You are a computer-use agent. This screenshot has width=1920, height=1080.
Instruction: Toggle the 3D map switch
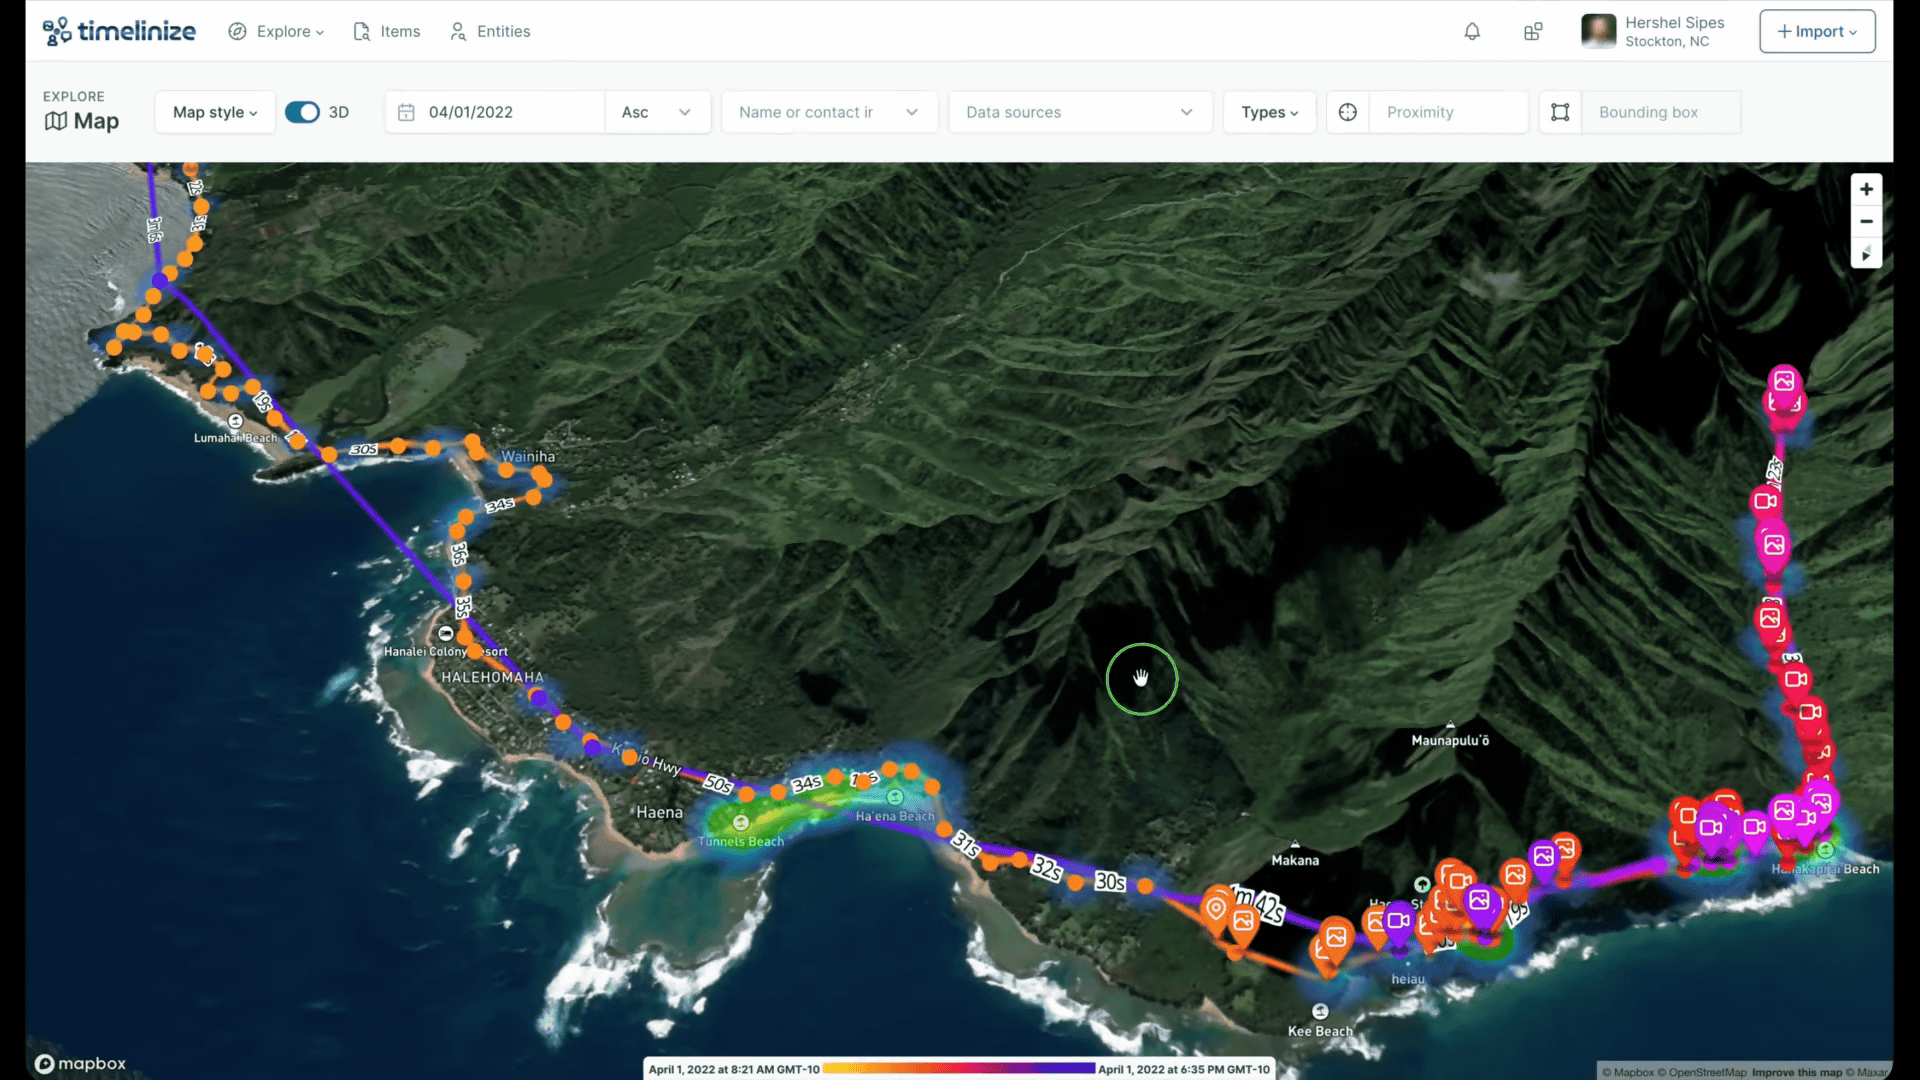(302, 112)
